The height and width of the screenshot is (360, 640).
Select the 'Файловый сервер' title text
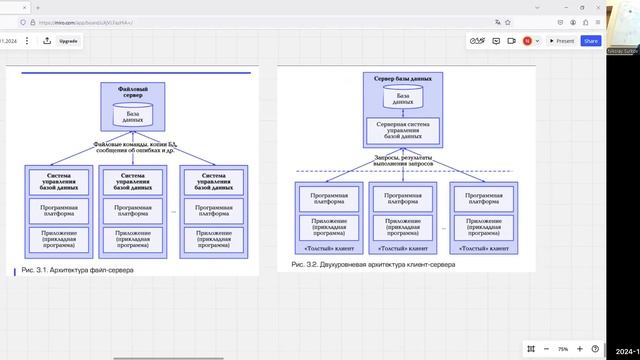click(x=133, y=92)
